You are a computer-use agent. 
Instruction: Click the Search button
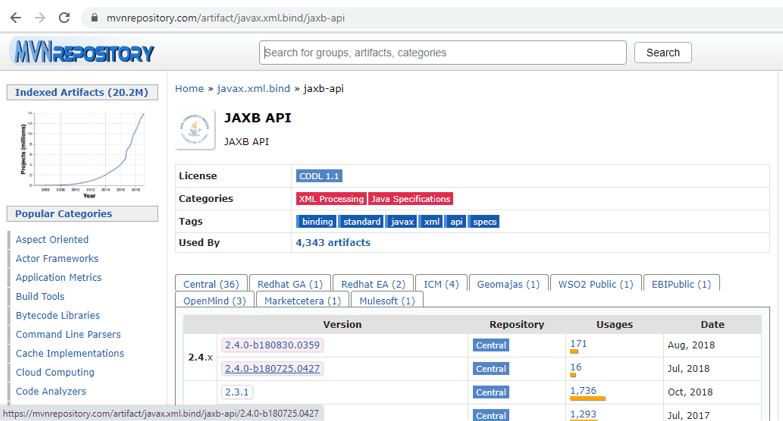[663, 52]
